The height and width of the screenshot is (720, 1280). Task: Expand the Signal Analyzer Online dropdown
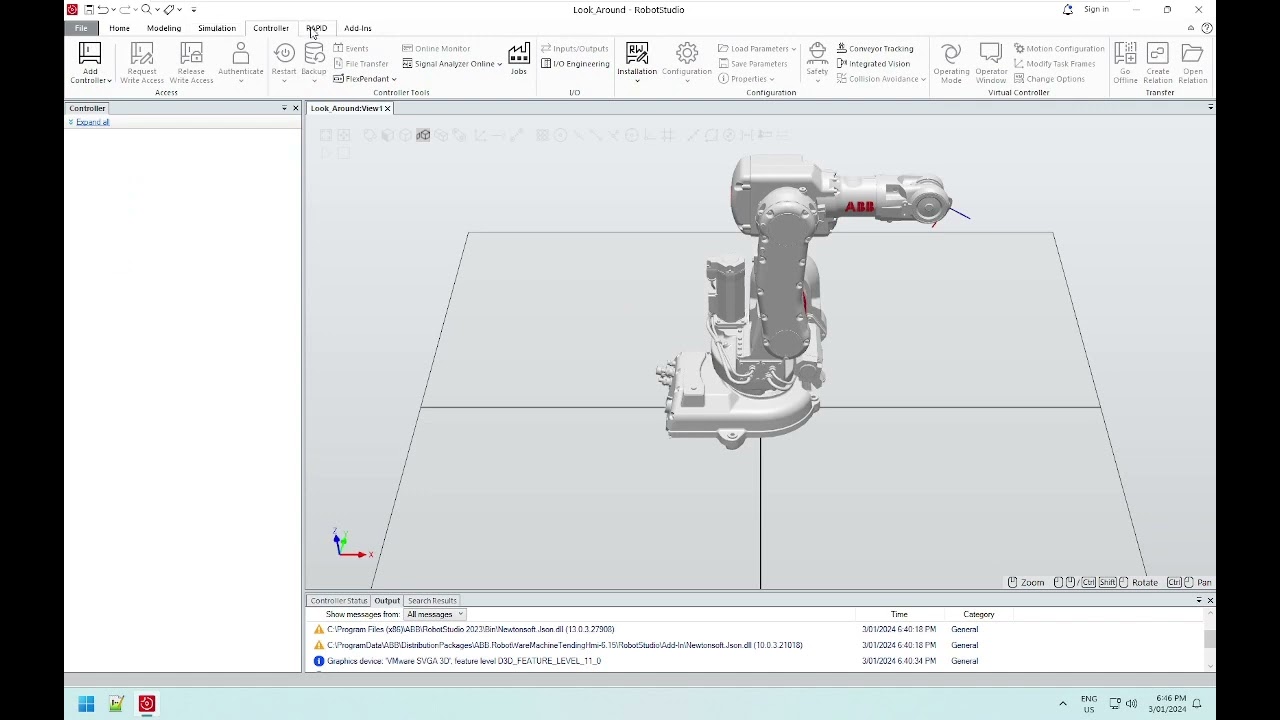click(500, 64)
